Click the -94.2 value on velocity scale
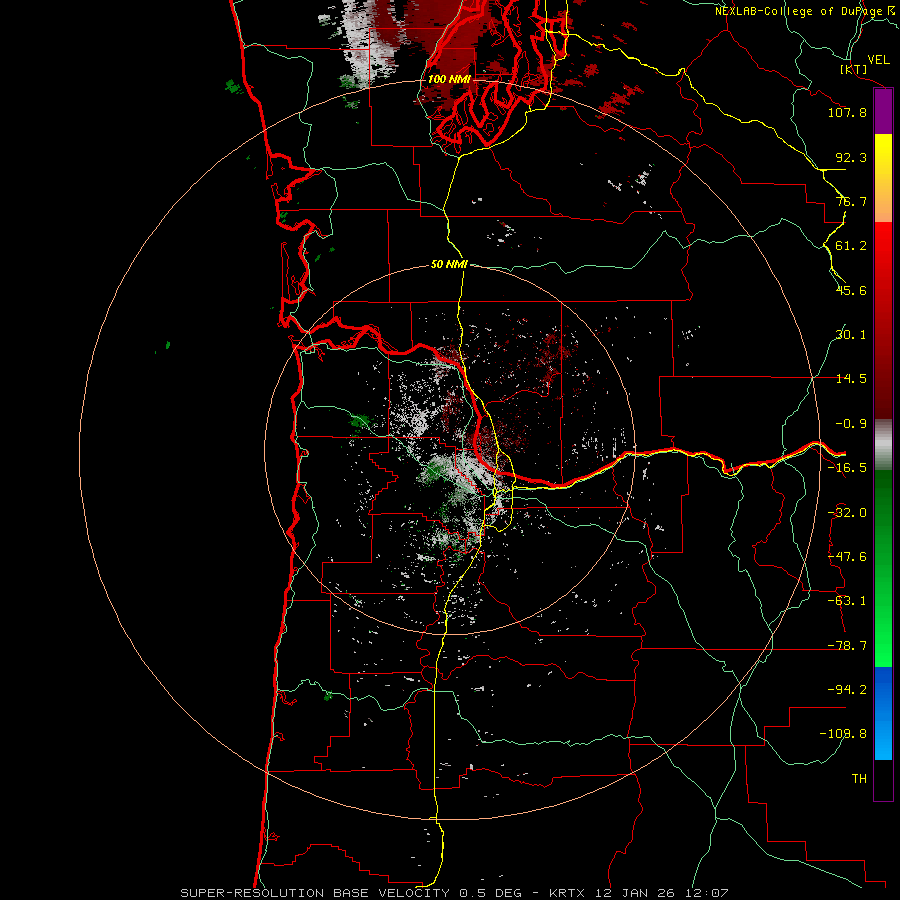 point(847,690)
